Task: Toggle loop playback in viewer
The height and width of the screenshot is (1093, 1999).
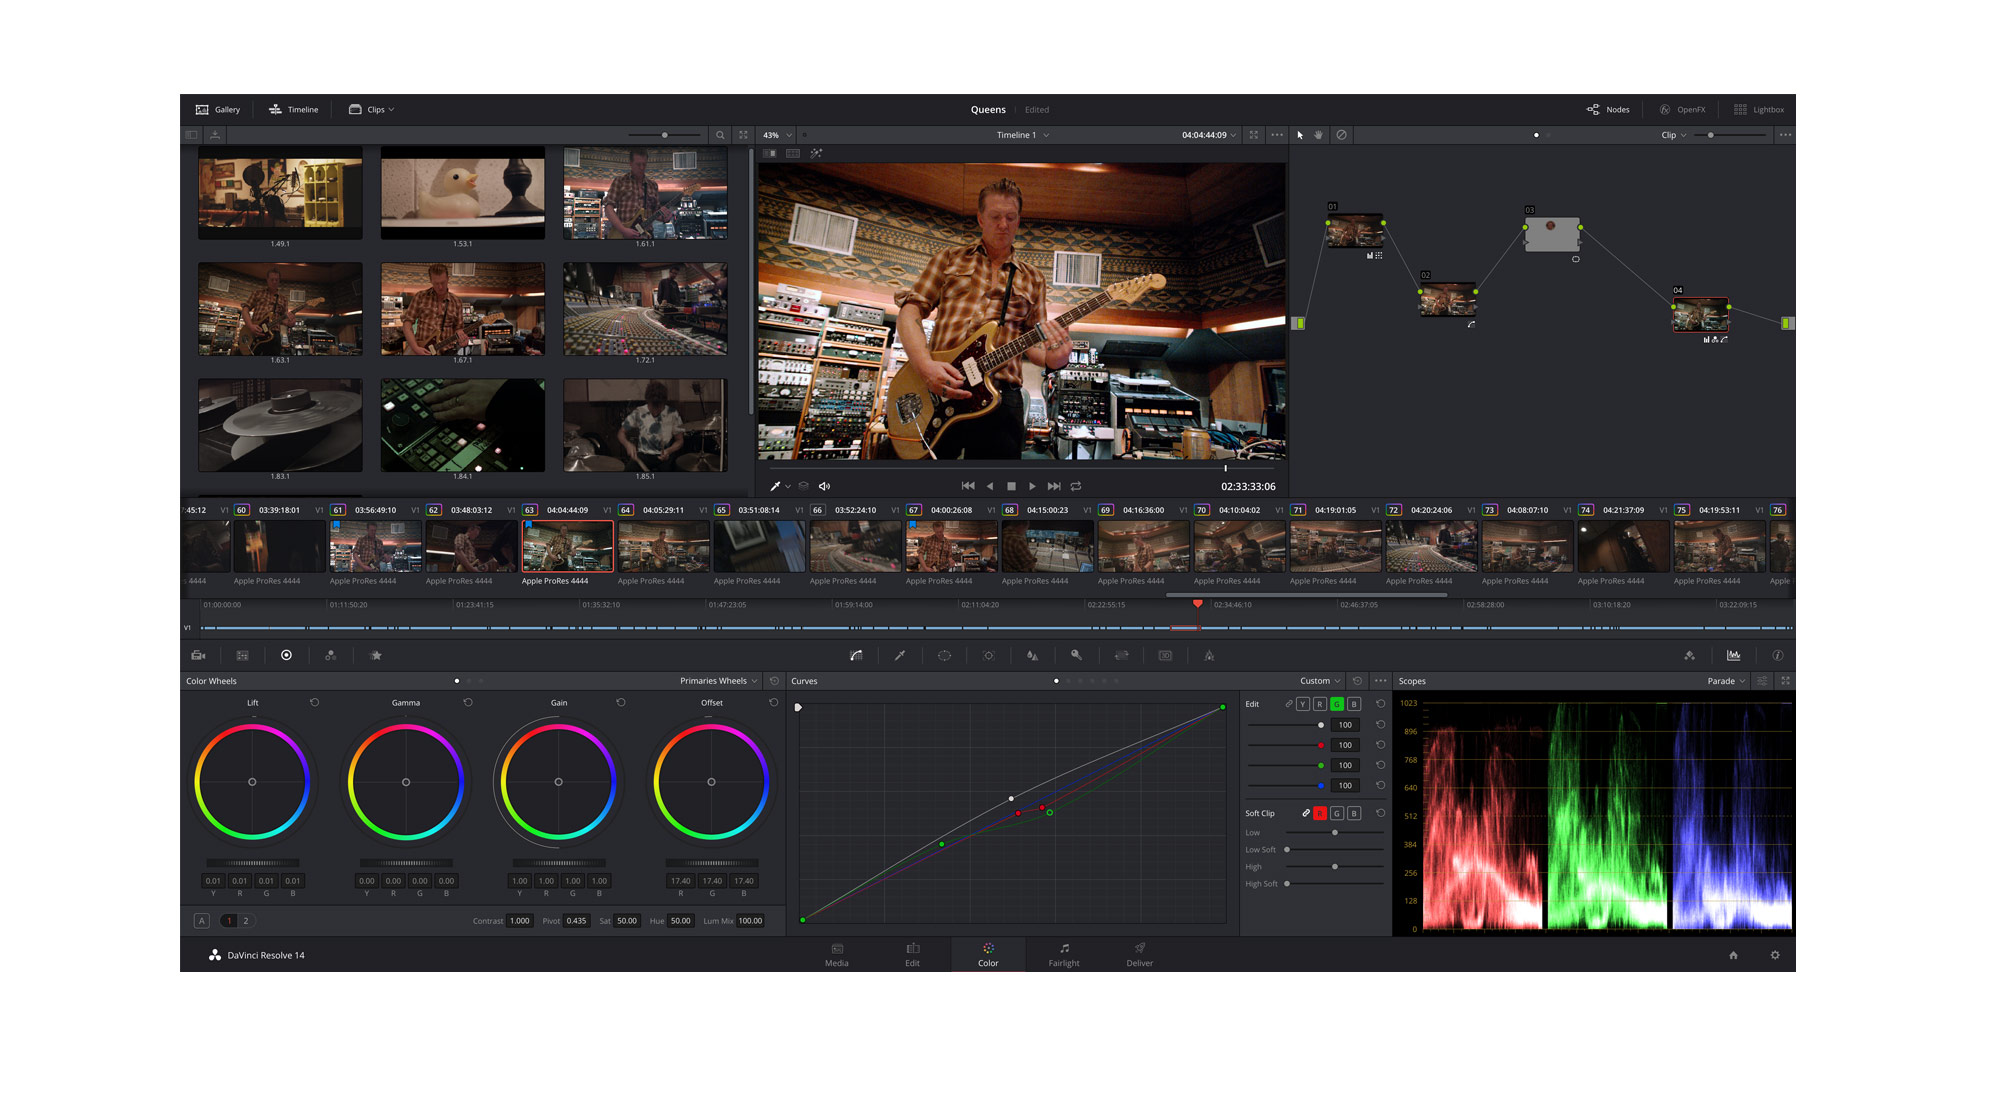Action: pyautogui.click(x=1076, y=487)
